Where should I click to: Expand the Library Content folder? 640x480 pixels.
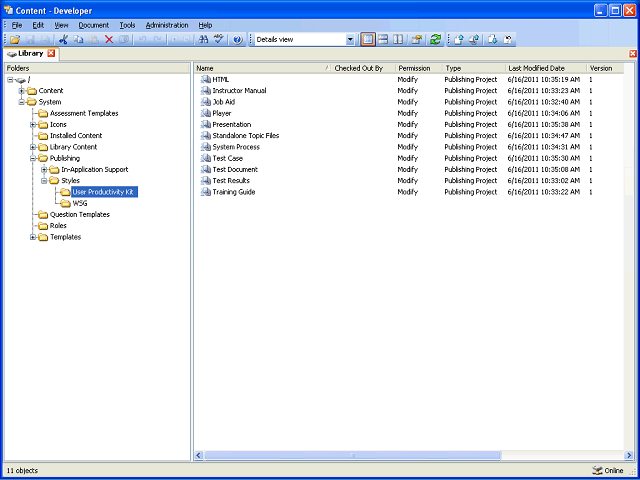point(33,147)
